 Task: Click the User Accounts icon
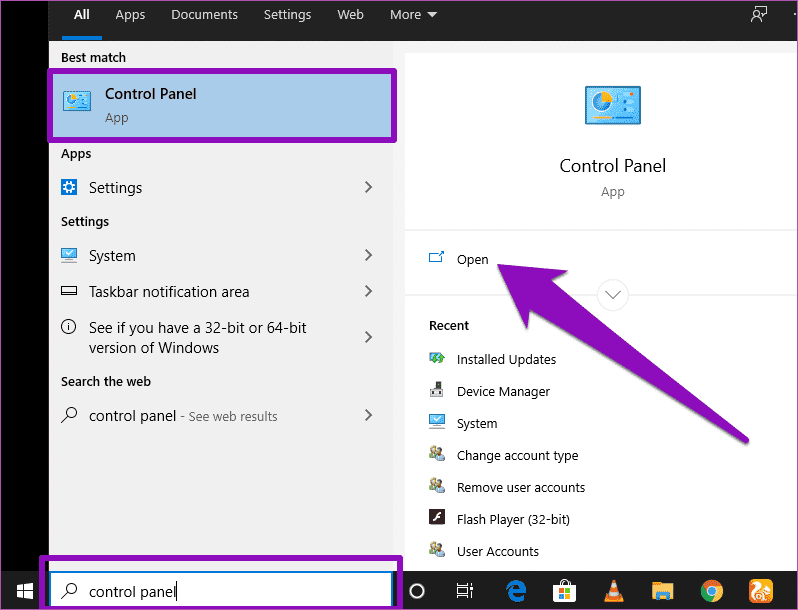point(437,549)
